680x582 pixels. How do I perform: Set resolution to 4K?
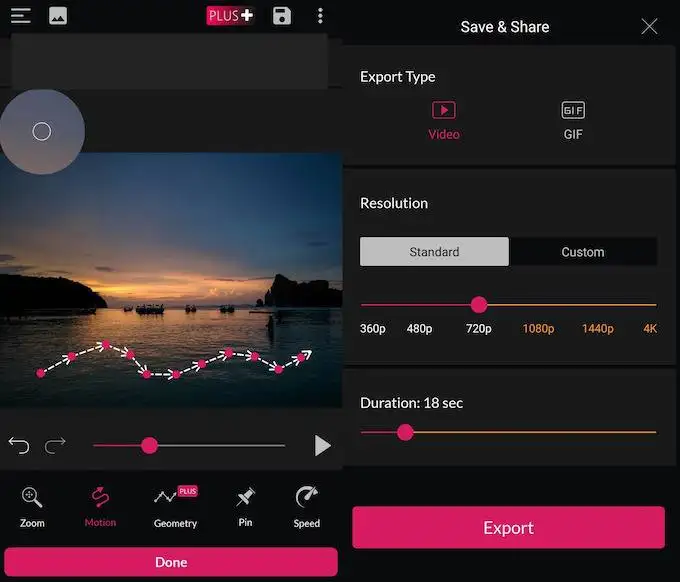(650, 329)
